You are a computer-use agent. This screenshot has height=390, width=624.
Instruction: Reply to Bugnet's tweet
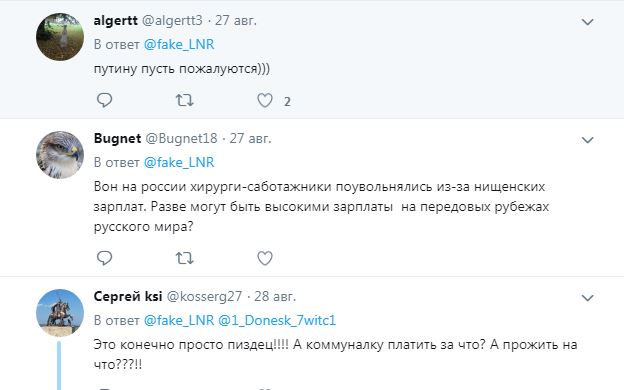tap(105, 258)
